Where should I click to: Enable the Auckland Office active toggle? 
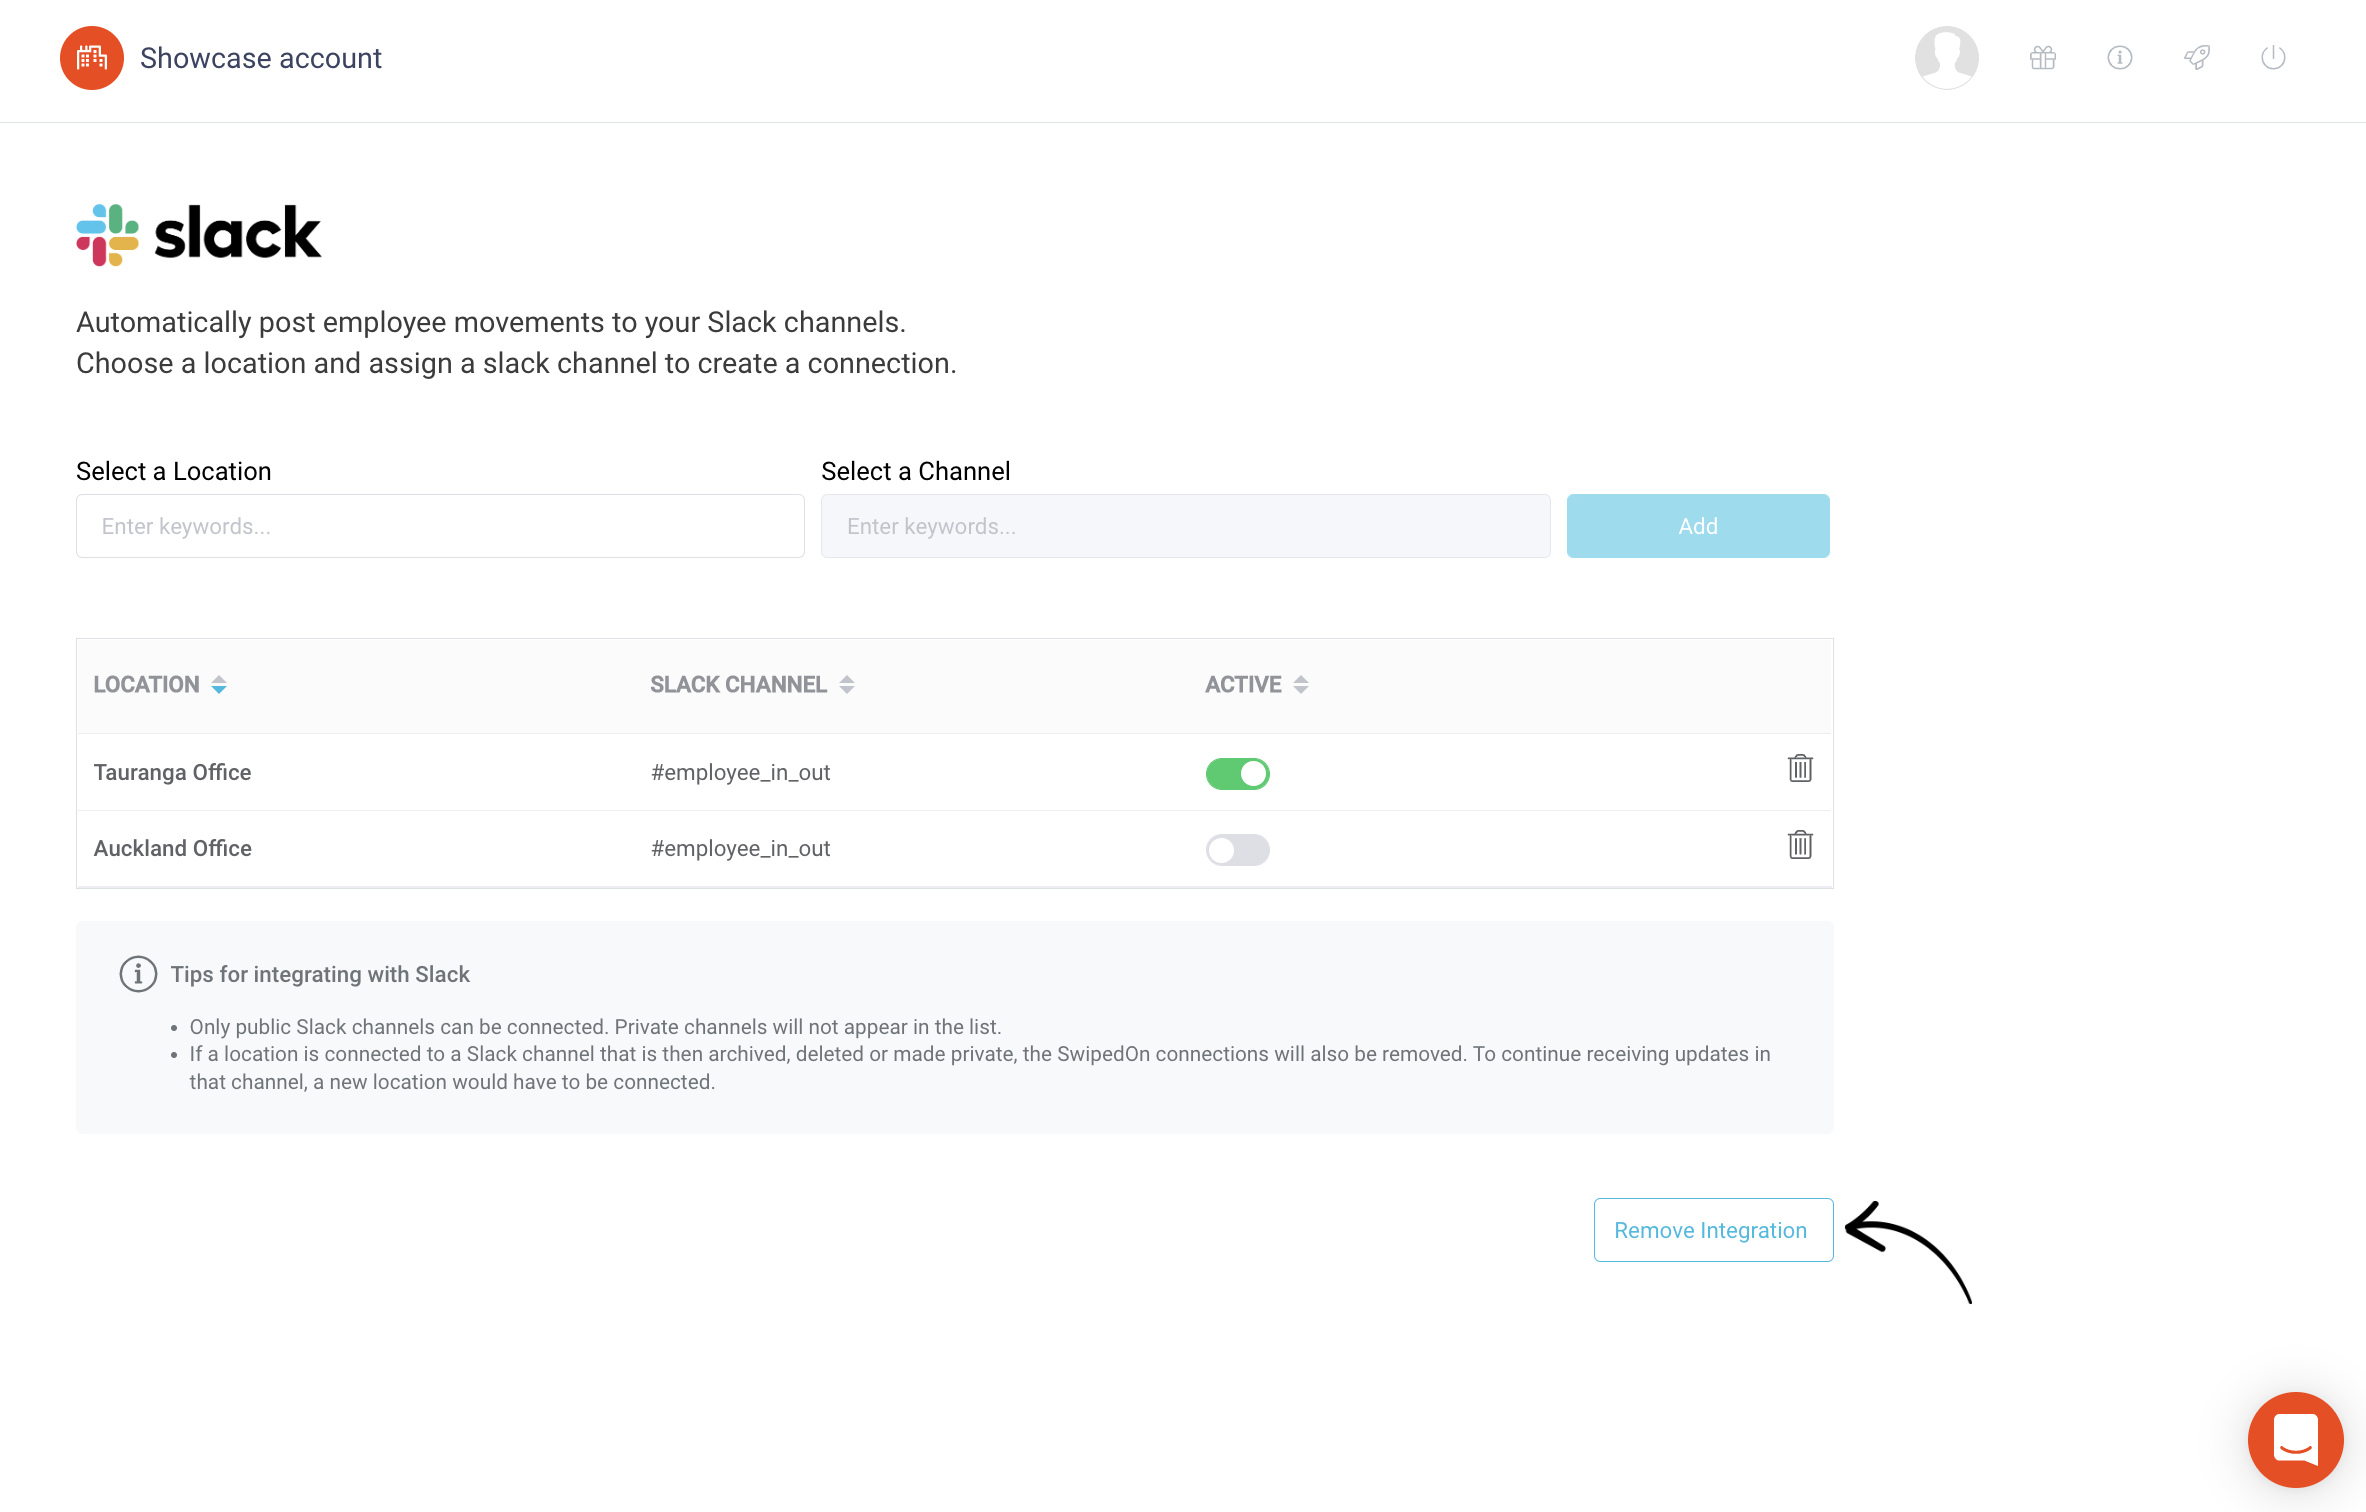point(1237,850)
